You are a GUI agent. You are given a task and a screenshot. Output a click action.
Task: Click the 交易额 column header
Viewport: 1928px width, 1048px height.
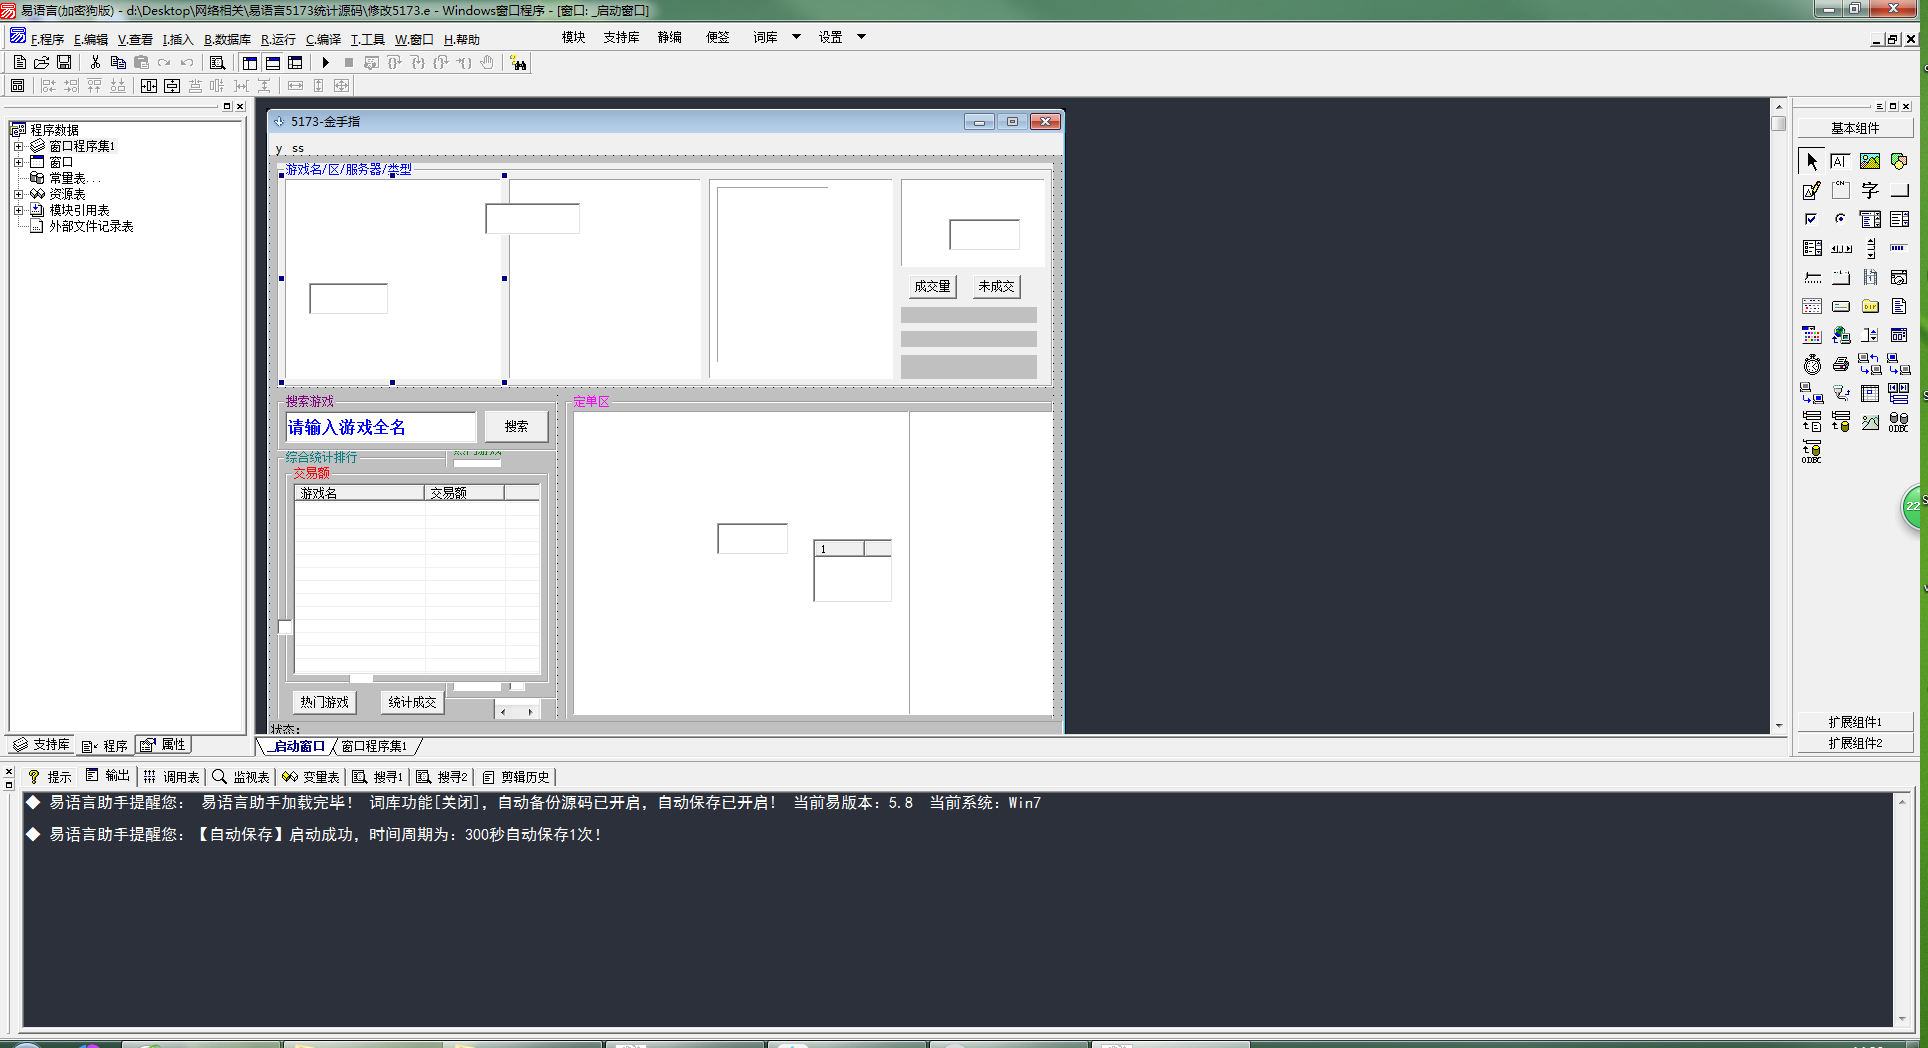pos(464,493)
